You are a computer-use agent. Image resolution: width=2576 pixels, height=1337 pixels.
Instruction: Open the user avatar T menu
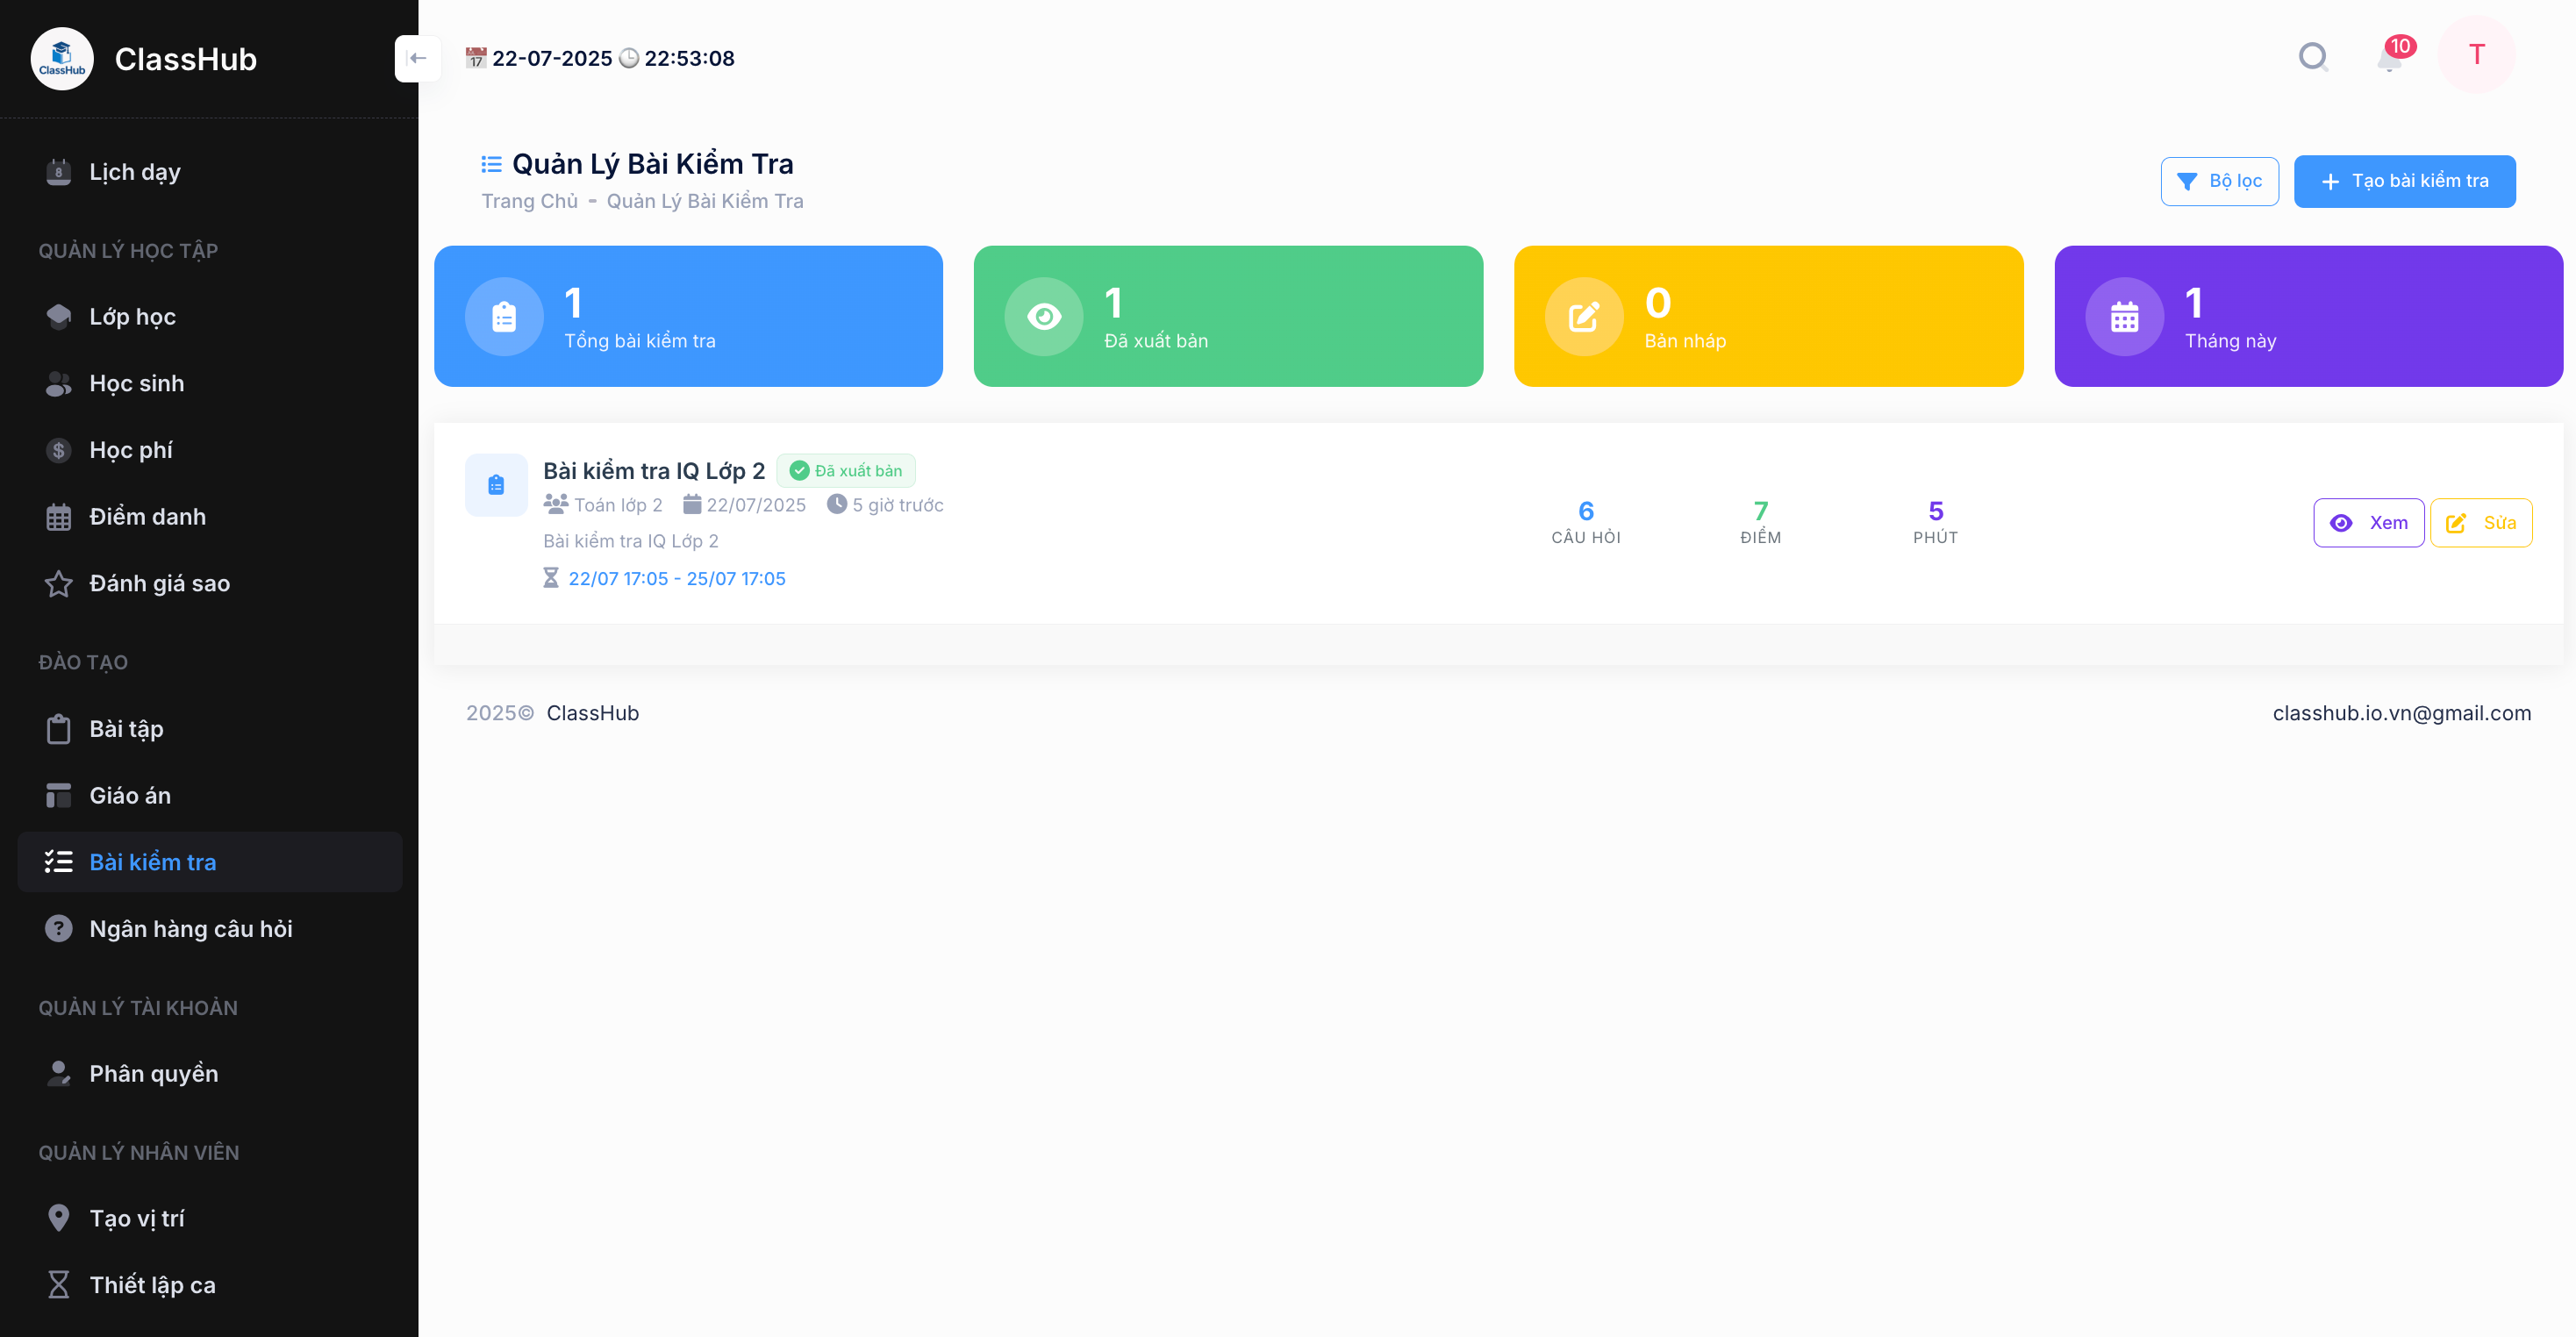2476,54
